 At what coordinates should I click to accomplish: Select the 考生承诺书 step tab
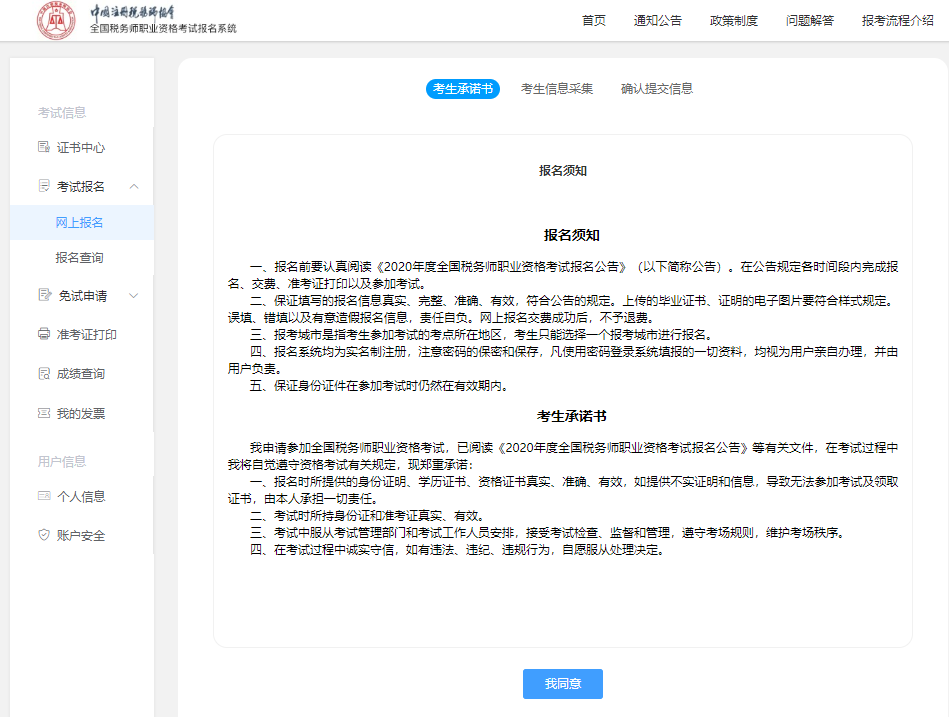(x=462, y=89)
